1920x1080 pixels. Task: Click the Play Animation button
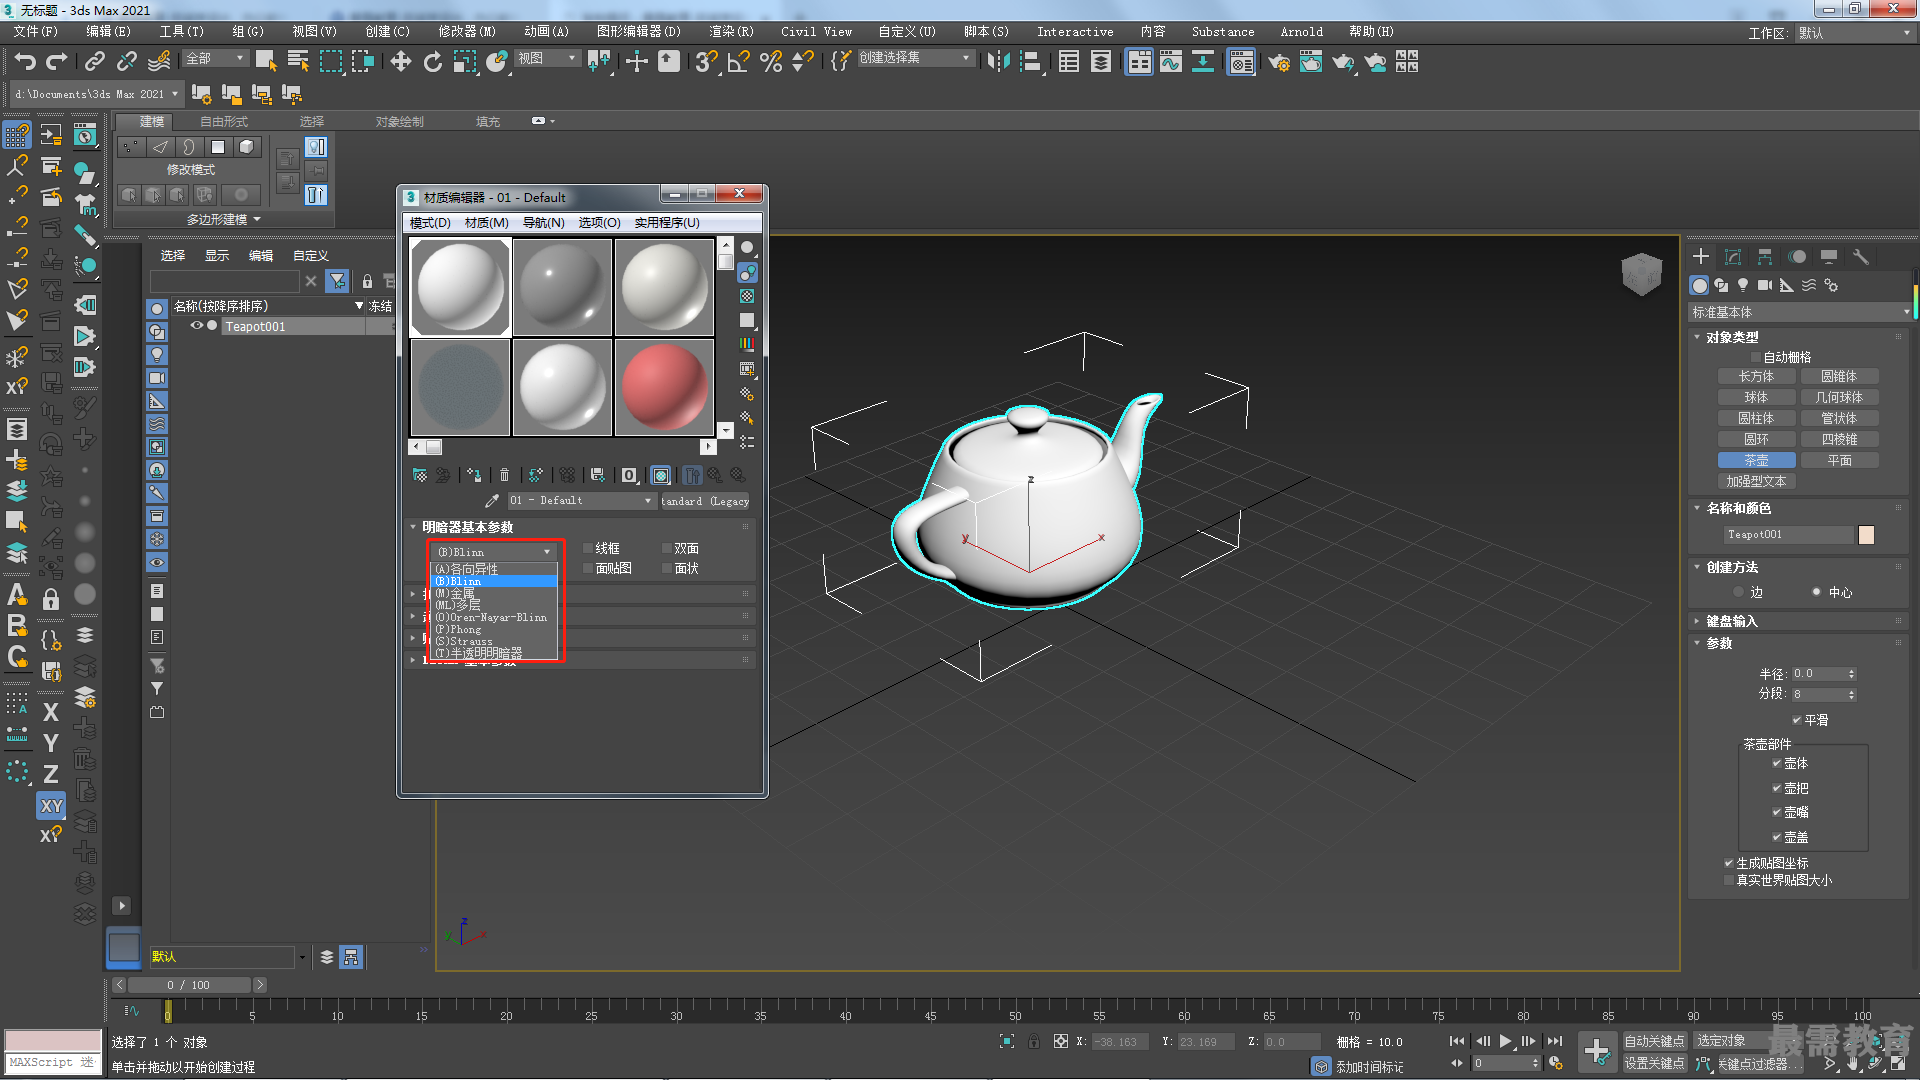tap(1505, 1041)
